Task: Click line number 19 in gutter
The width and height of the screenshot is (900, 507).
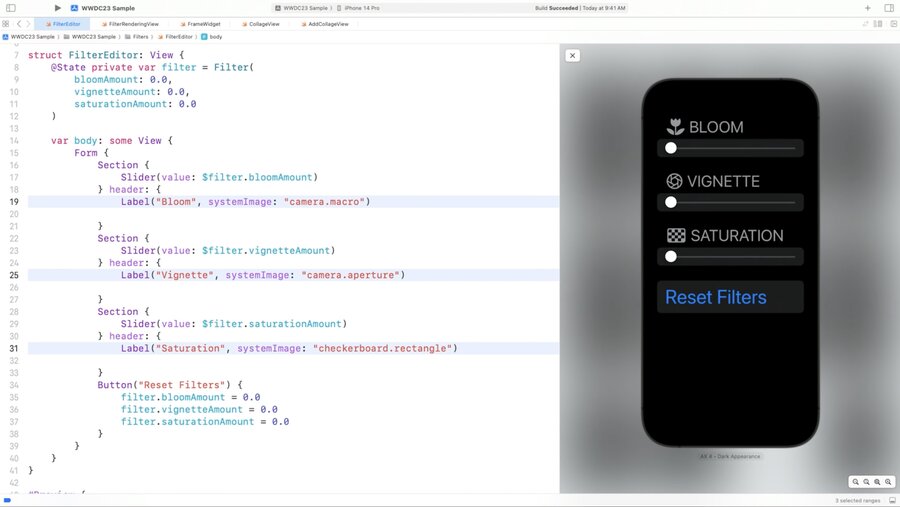Action: [14, 202]
